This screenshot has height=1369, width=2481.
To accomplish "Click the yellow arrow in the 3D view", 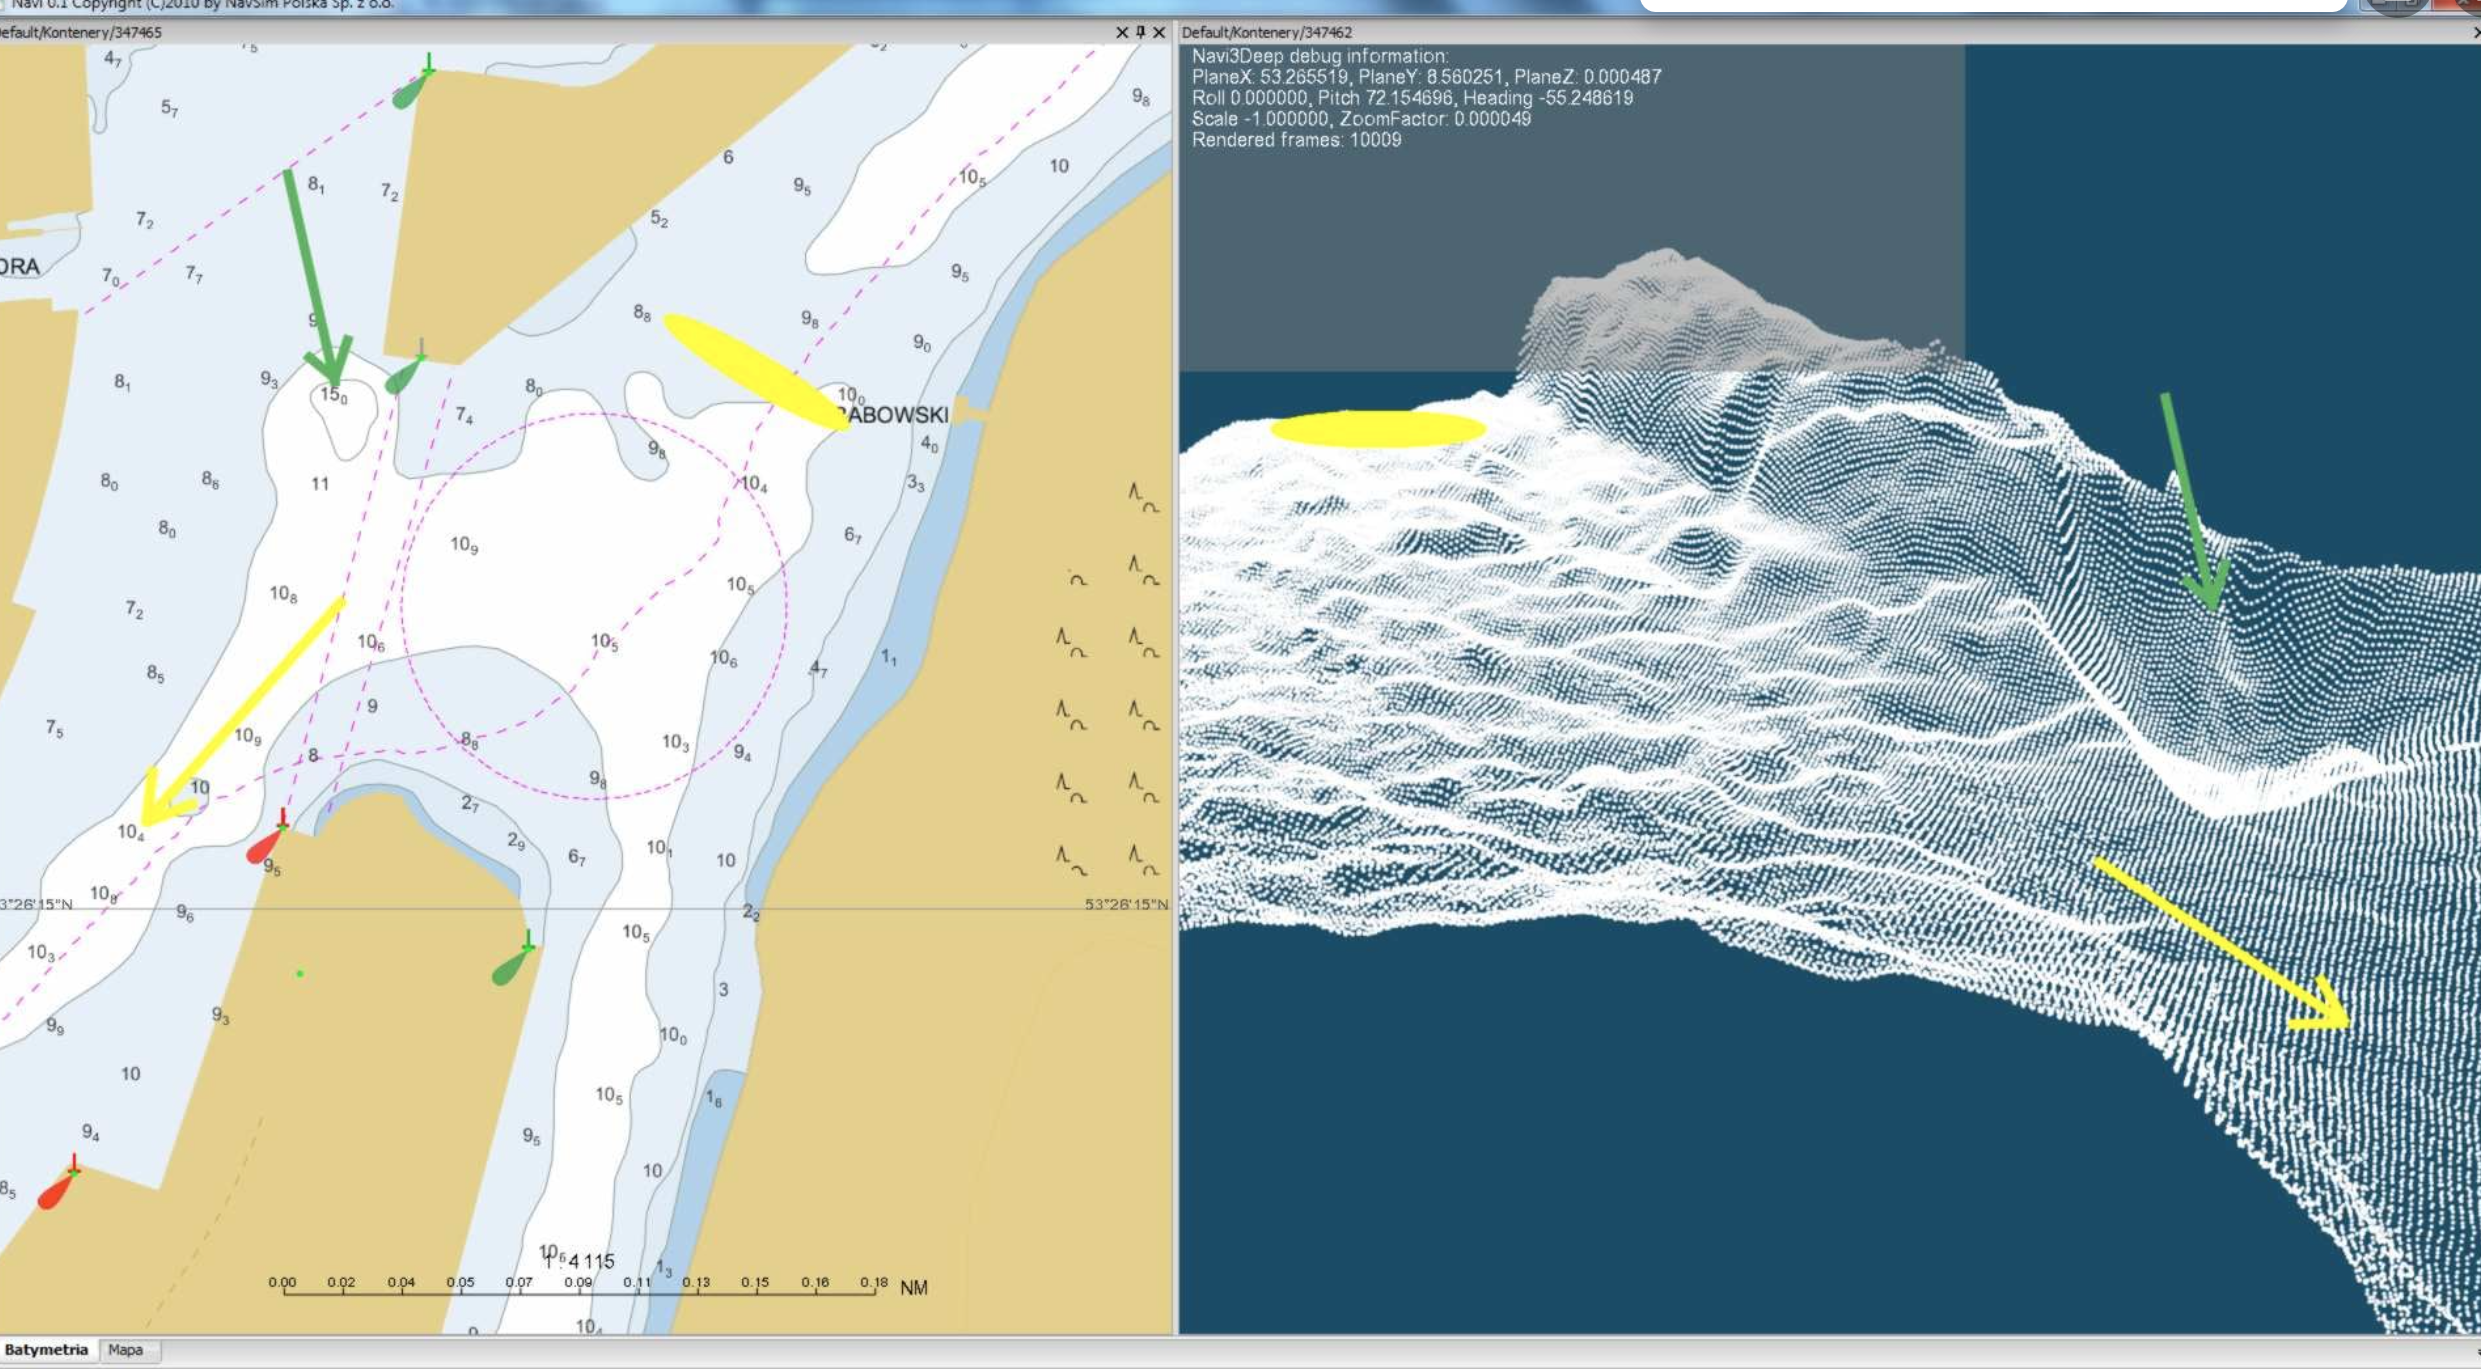I will [x=2222, y=944].
